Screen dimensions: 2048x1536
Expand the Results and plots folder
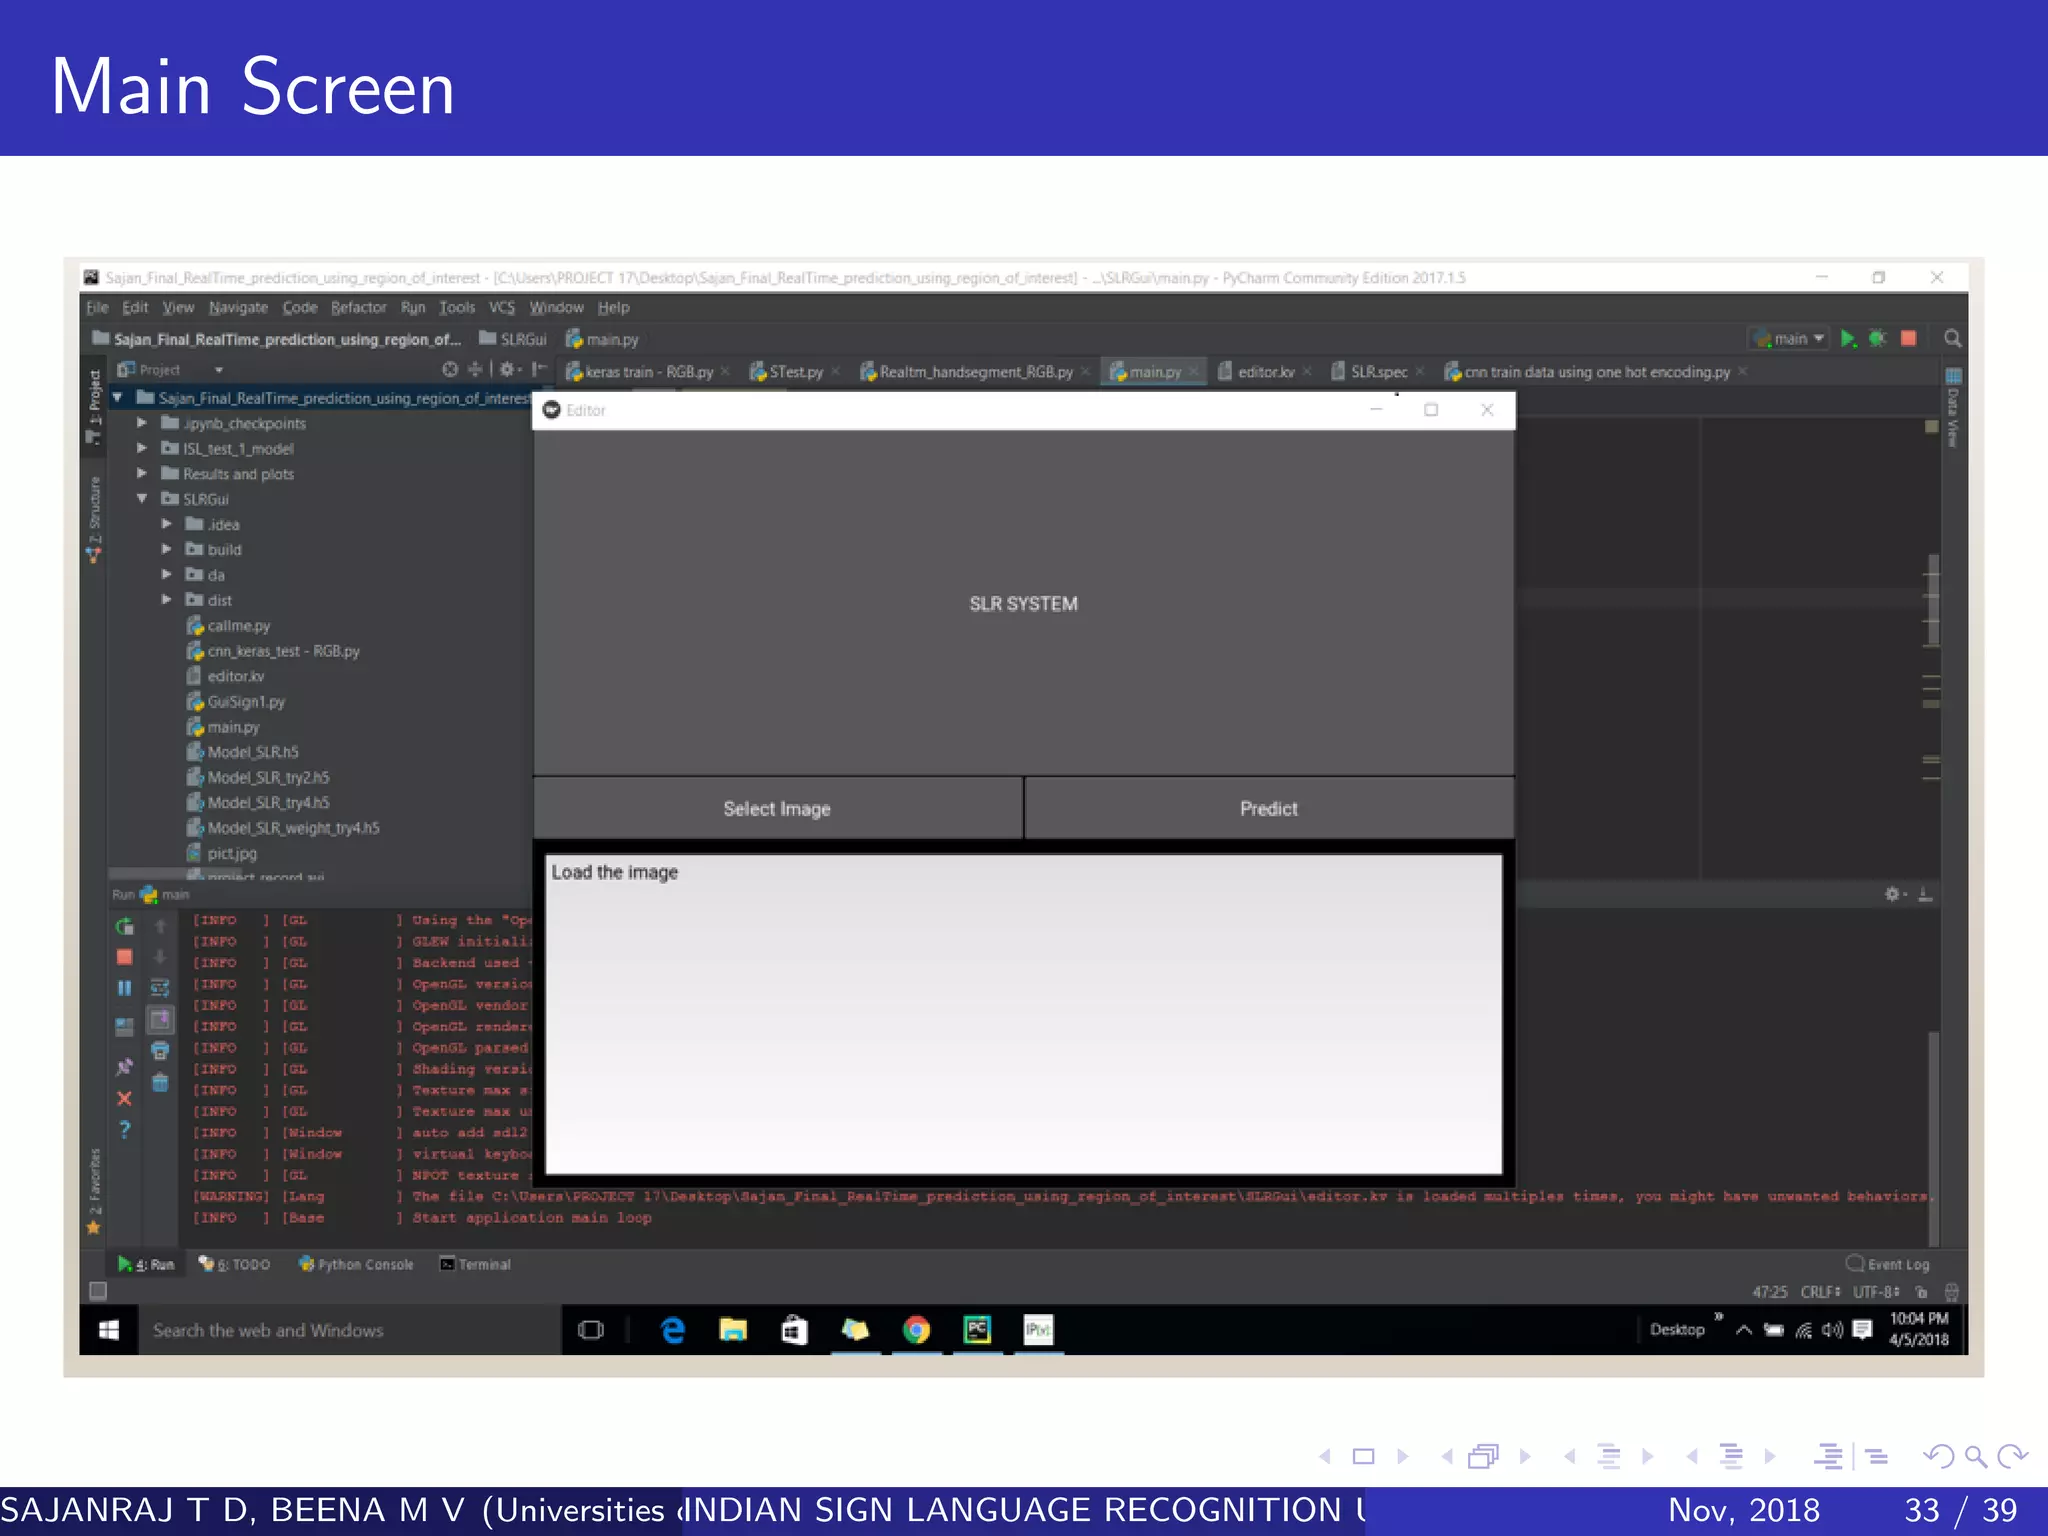[142, 474]
